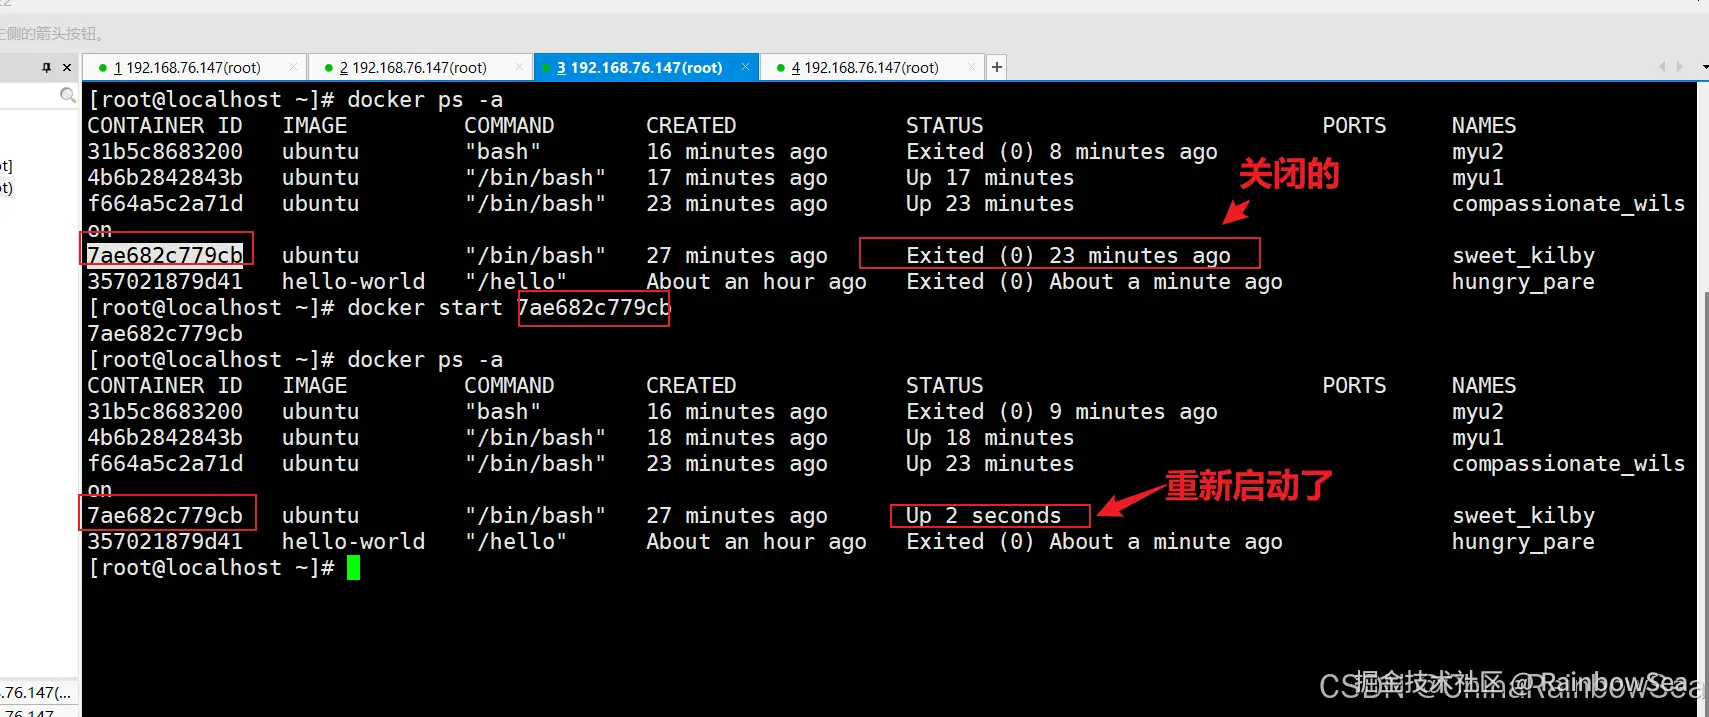The width and height of the screenshot is (1709, 717).
Task: Click the search magnifier in side panel
Action: coord(67,95)
